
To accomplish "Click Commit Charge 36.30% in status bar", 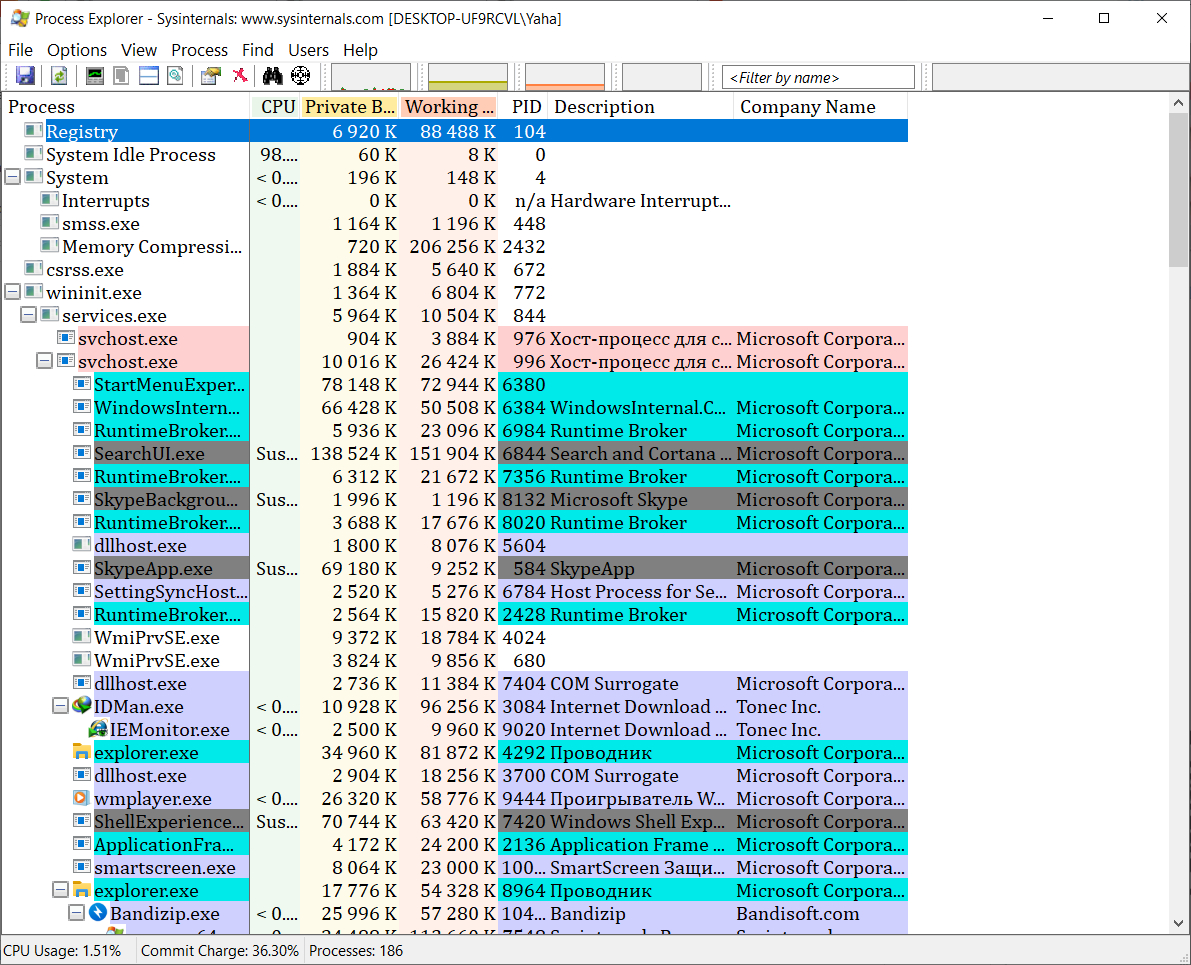I will tap(220, 951).
